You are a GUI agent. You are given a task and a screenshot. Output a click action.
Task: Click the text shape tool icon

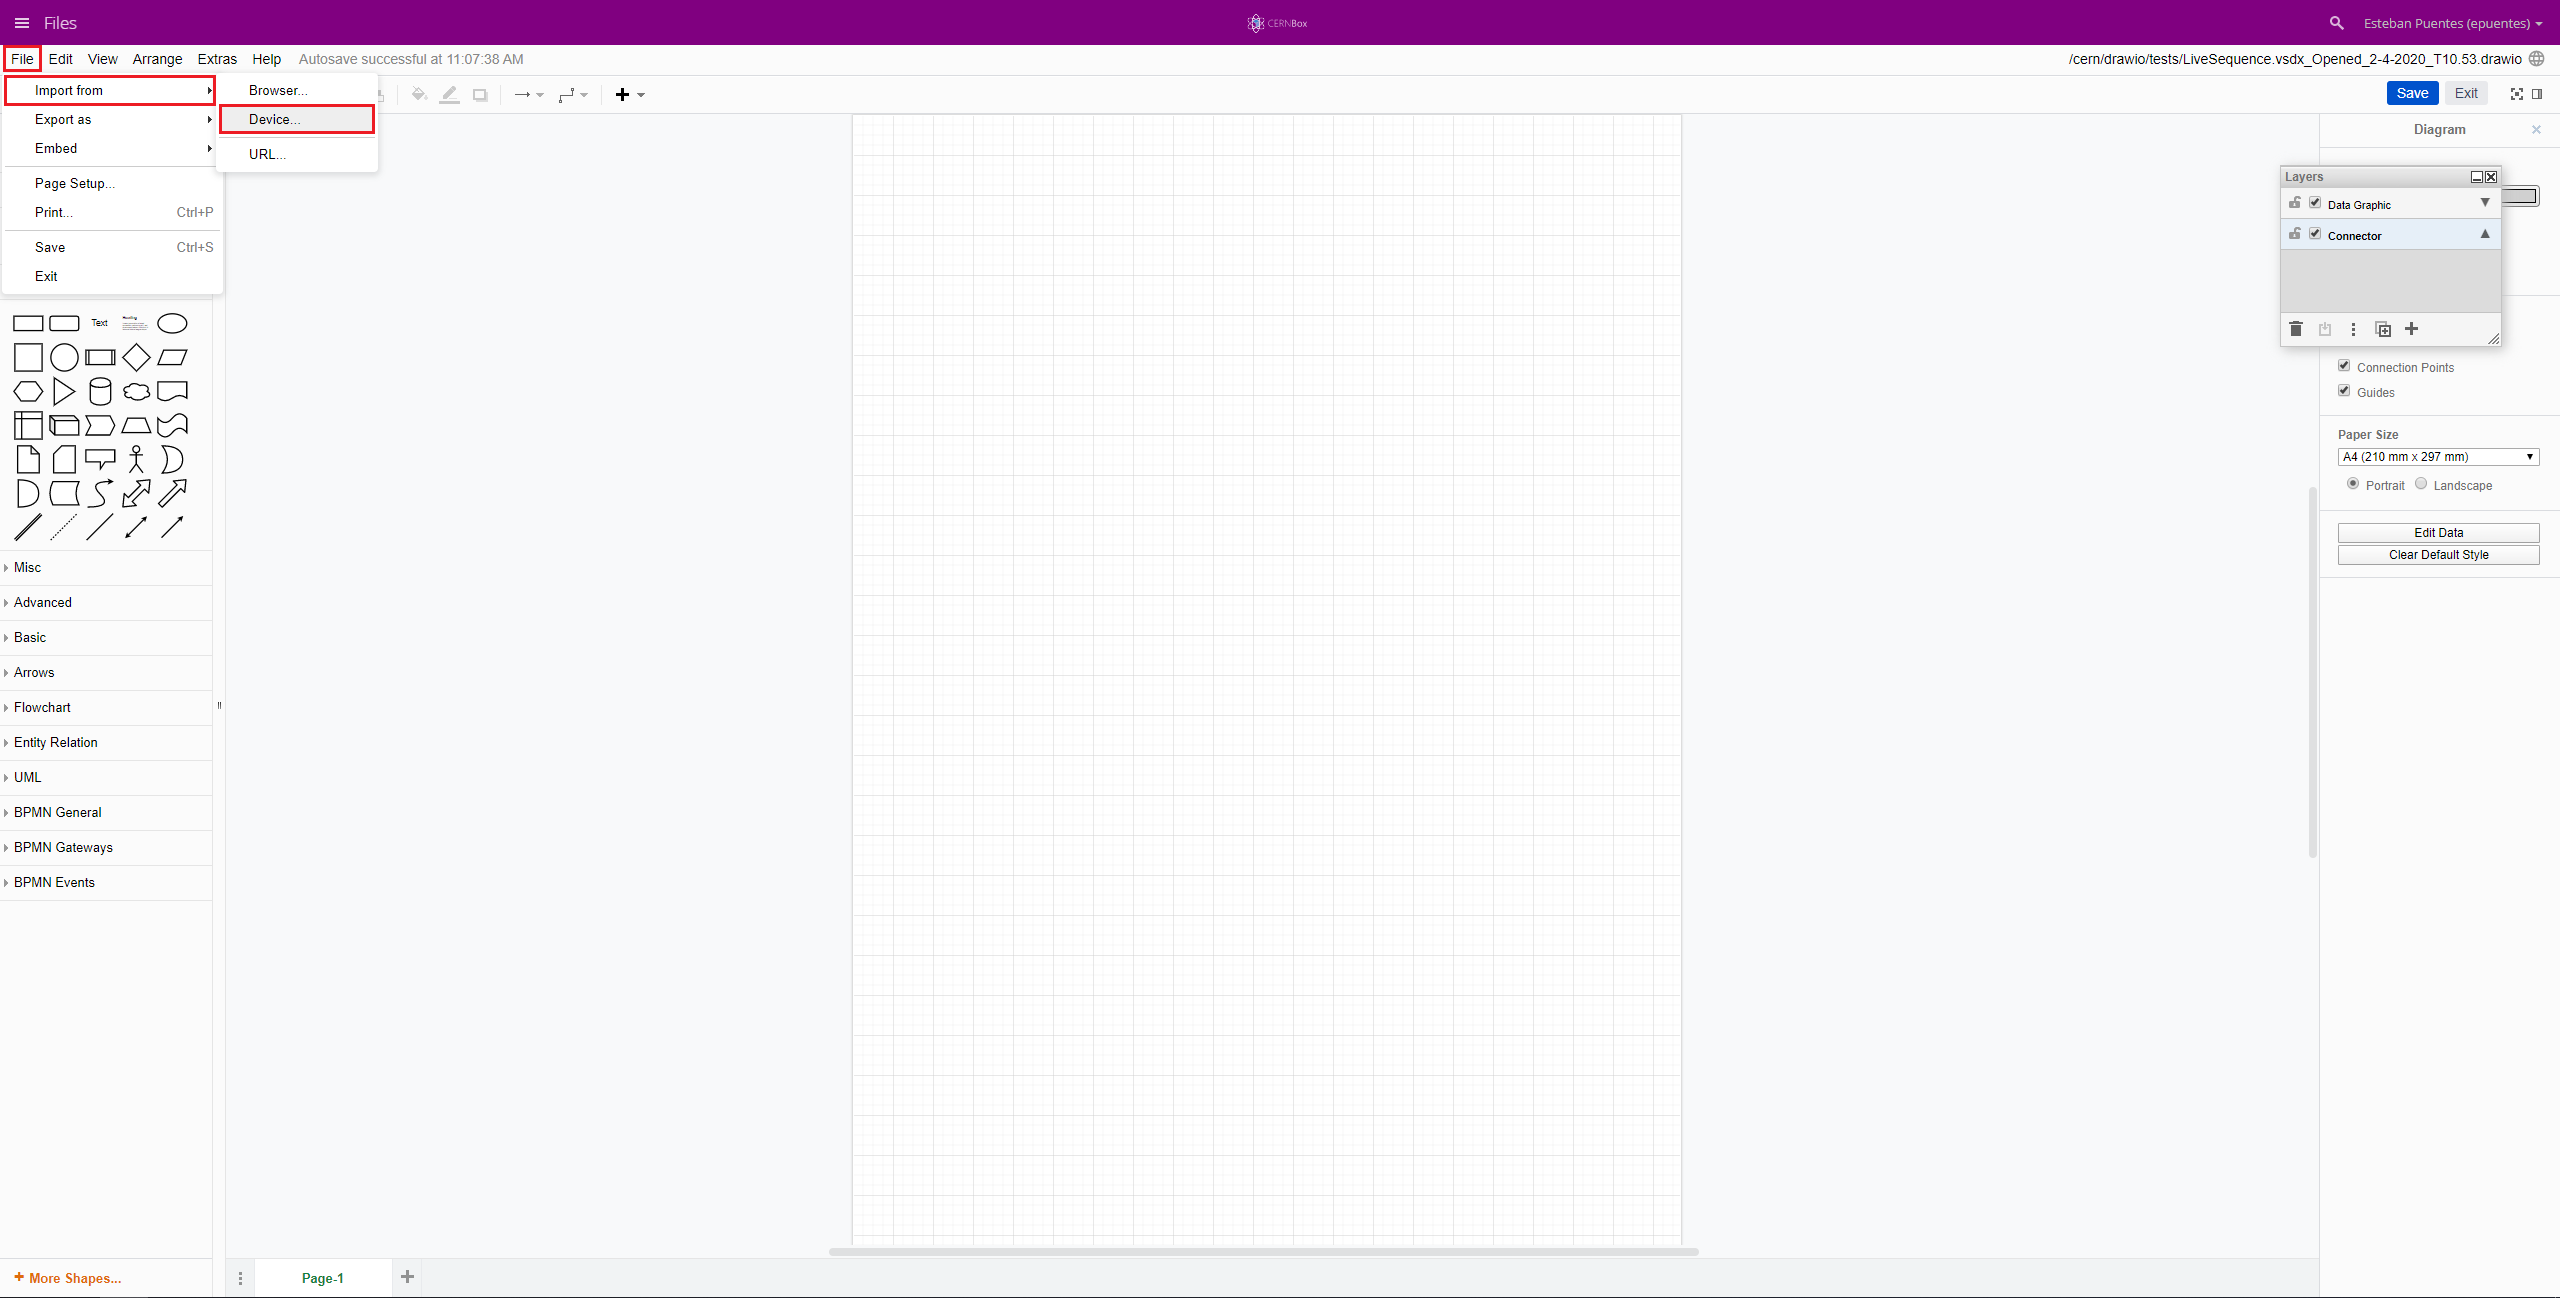99,321
